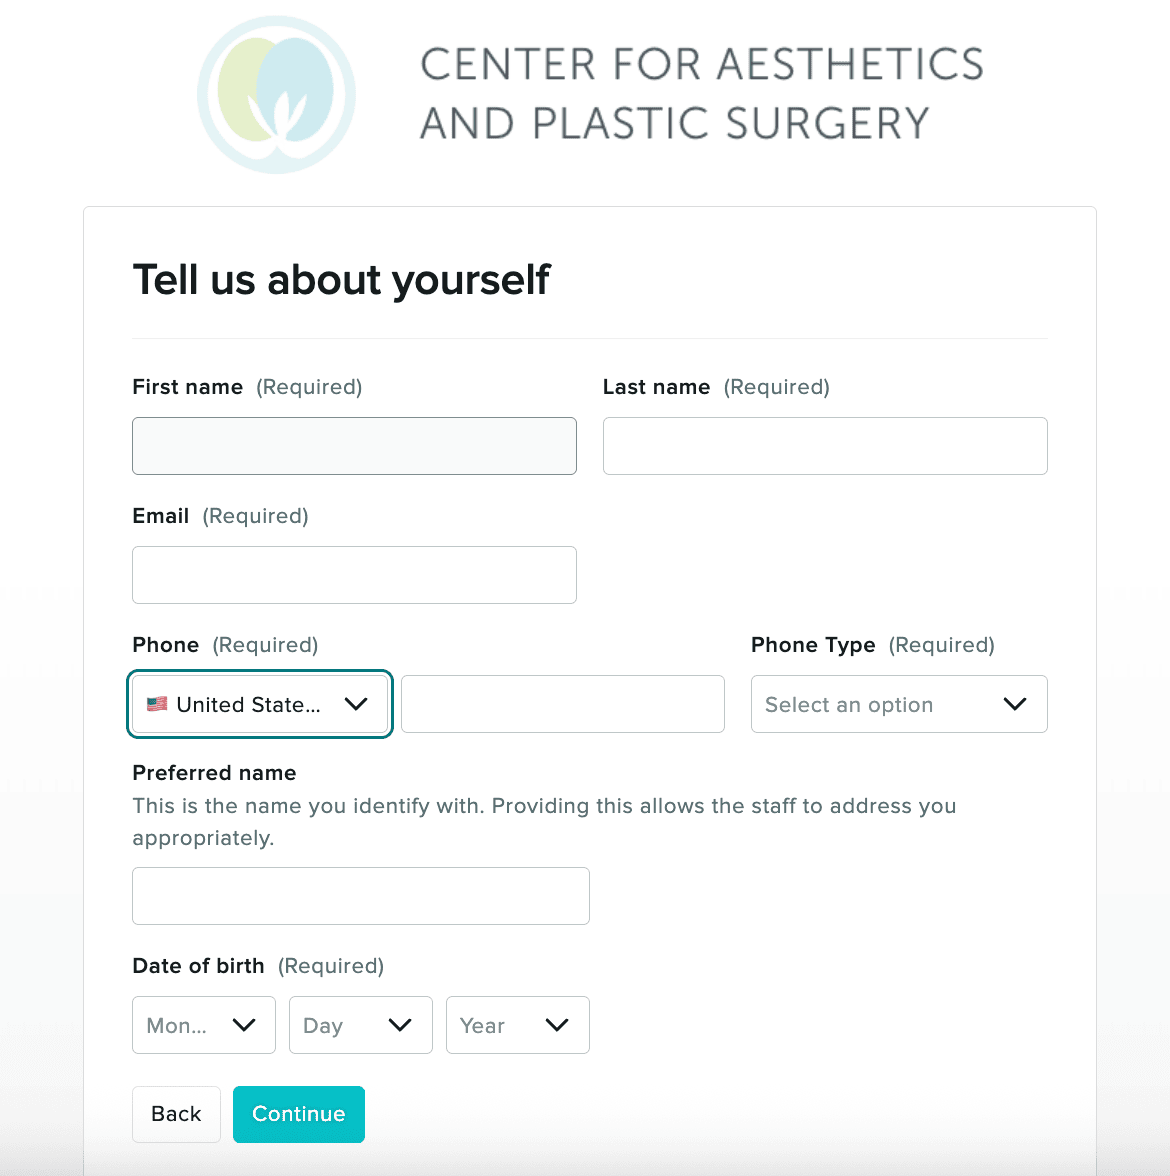Click the Month dropdown chevron arrow
Screen dimensions: 1170x1176
(244, 1025)
